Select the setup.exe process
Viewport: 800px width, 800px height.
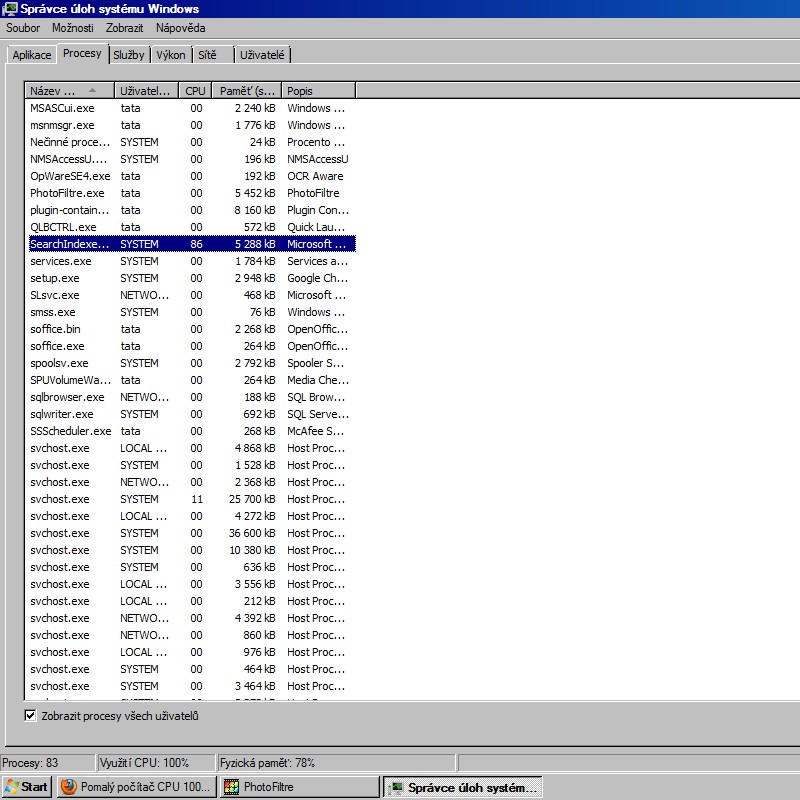coord(192,278)
